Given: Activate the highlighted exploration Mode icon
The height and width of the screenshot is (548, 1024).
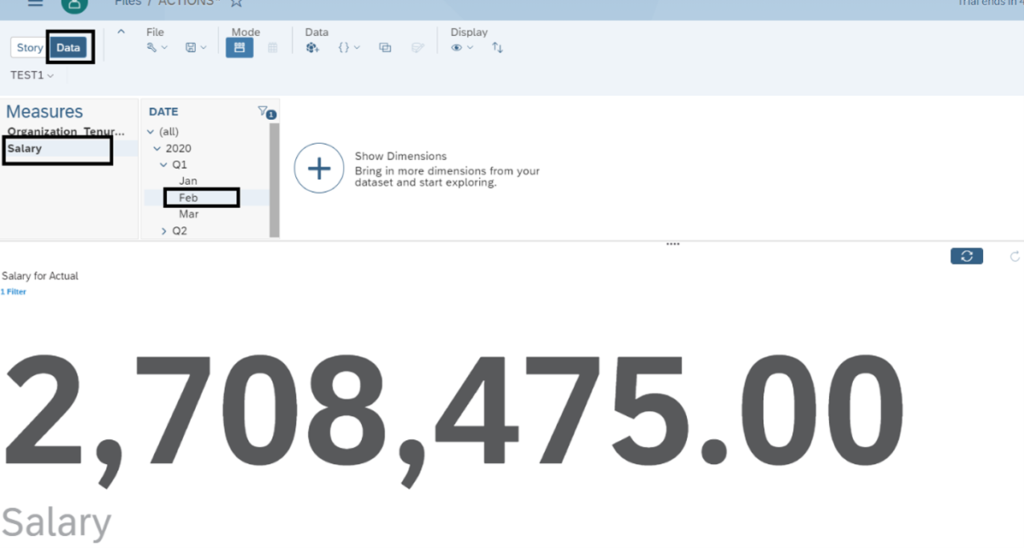Looking at the screenshot, I should (240, 48).
